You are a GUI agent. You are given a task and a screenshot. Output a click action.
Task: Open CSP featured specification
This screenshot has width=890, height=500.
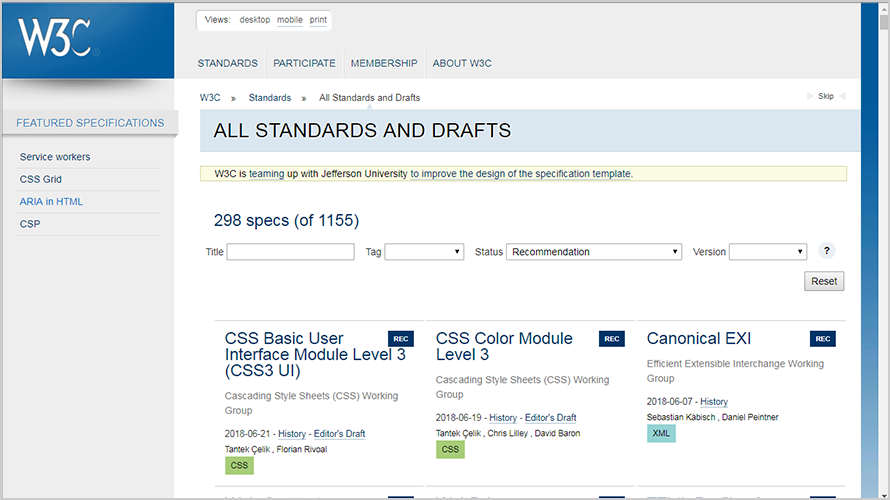pyautogui.click(x=30, y=224)
